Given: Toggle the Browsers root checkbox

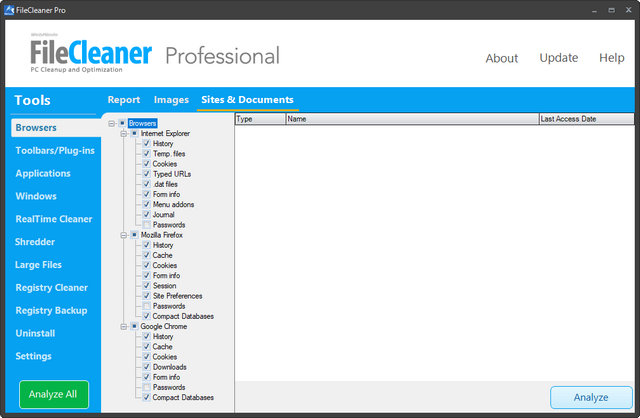Looking at the screenshot, I should [122, 123].
